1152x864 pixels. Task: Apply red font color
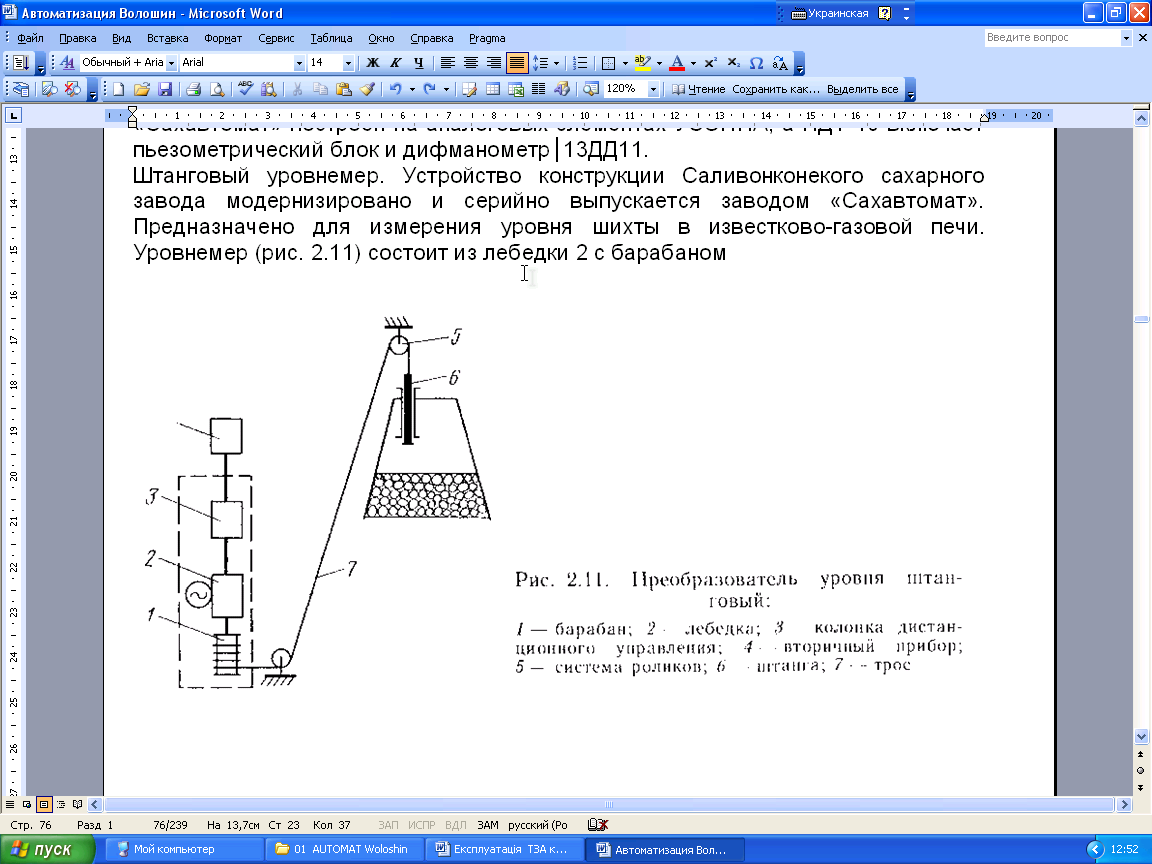click(677, 63)
